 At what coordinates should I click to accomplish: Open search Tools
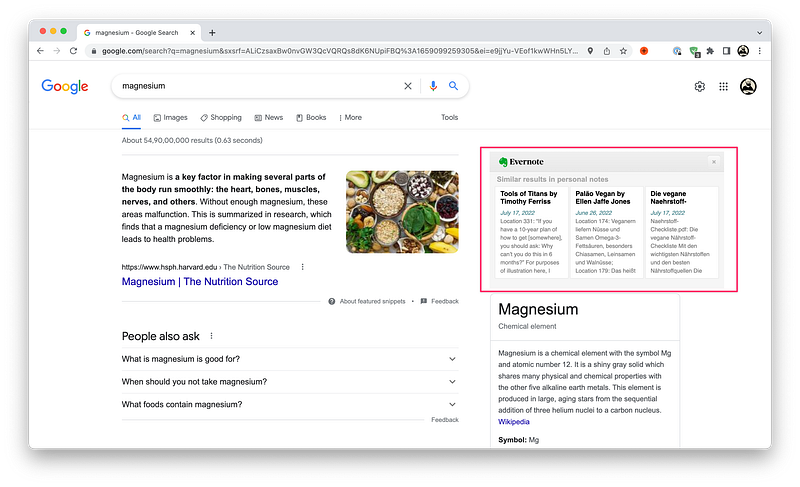pos(449,118)
